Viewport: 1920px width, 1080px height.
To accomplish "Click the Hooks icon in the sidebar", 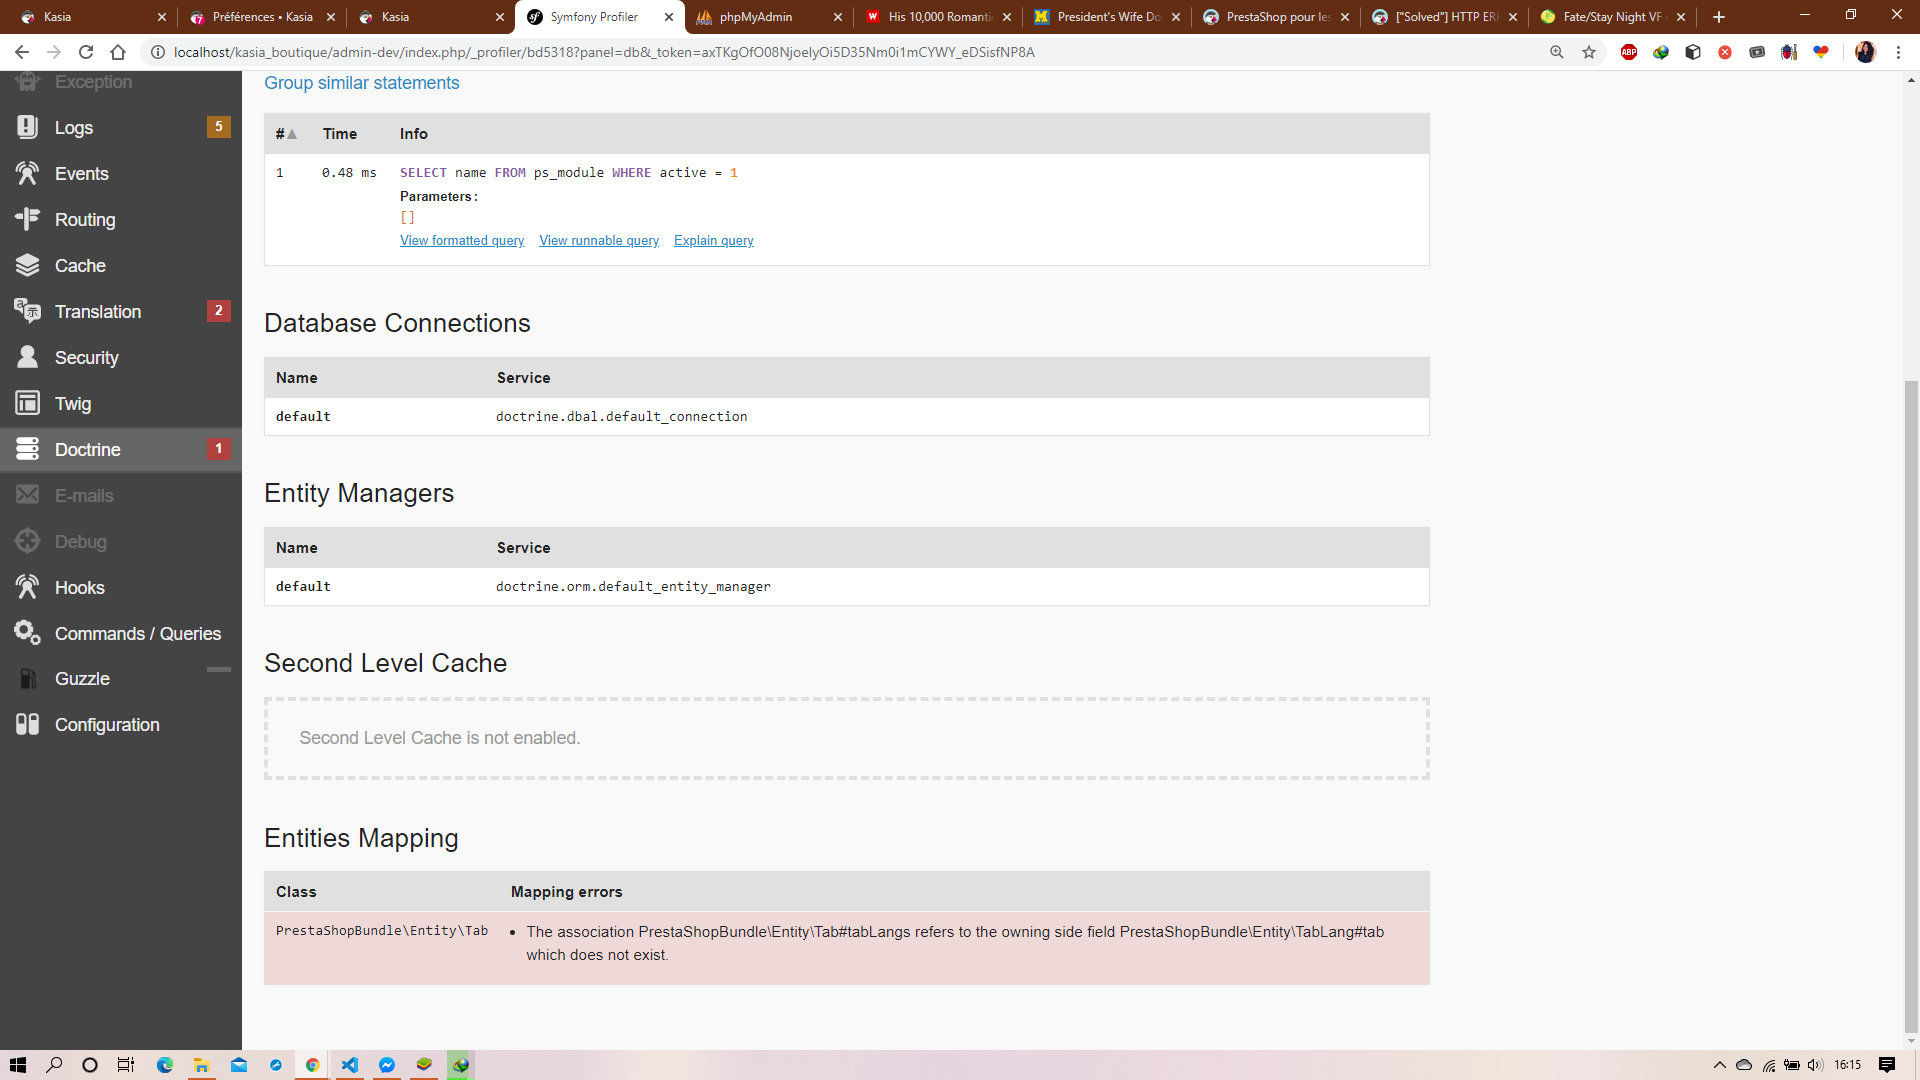I will (x=27, y=587).
